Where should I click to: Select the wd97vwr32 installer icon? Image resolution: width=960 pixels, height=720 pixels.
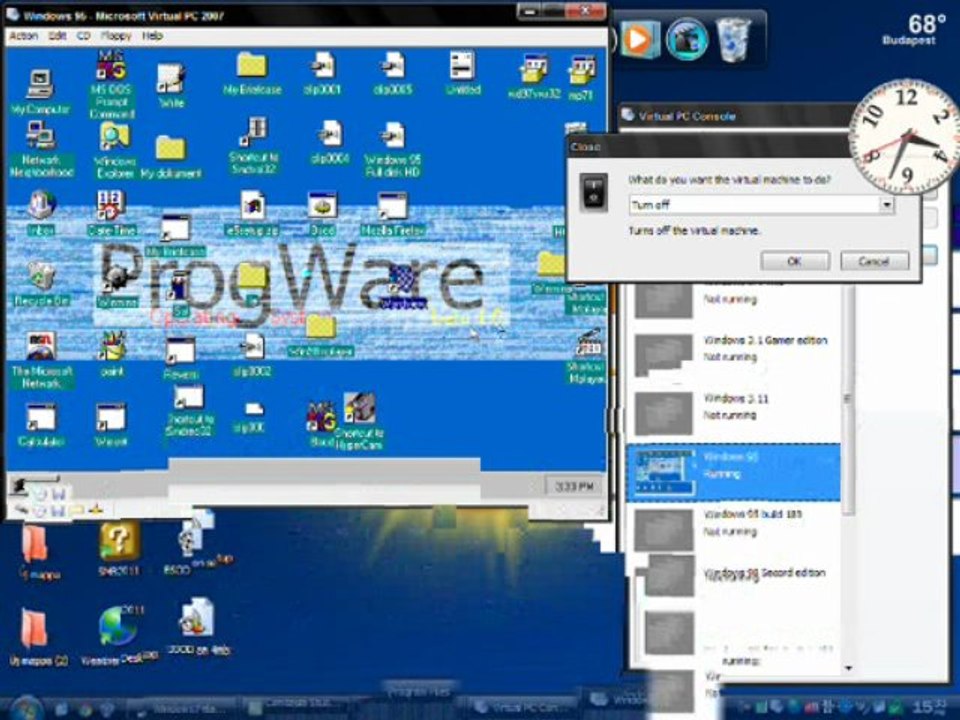coord(534,78)
